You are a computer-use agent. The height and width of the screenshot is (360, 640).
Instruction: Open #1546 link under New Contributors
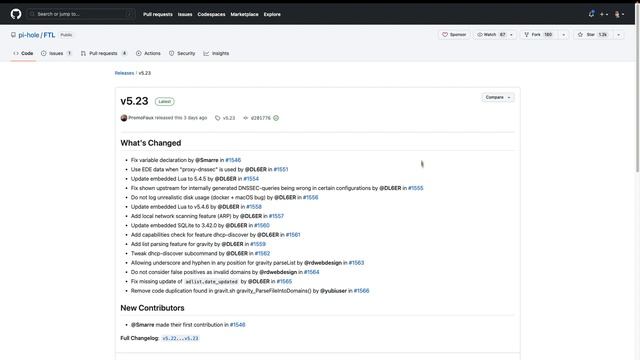point(238,325)
